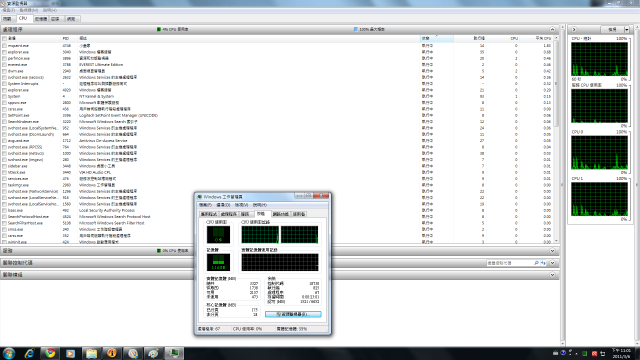Click the search magnifier in the handles section
The height and width of the screenshot is (360, 640).
[536, 263]
